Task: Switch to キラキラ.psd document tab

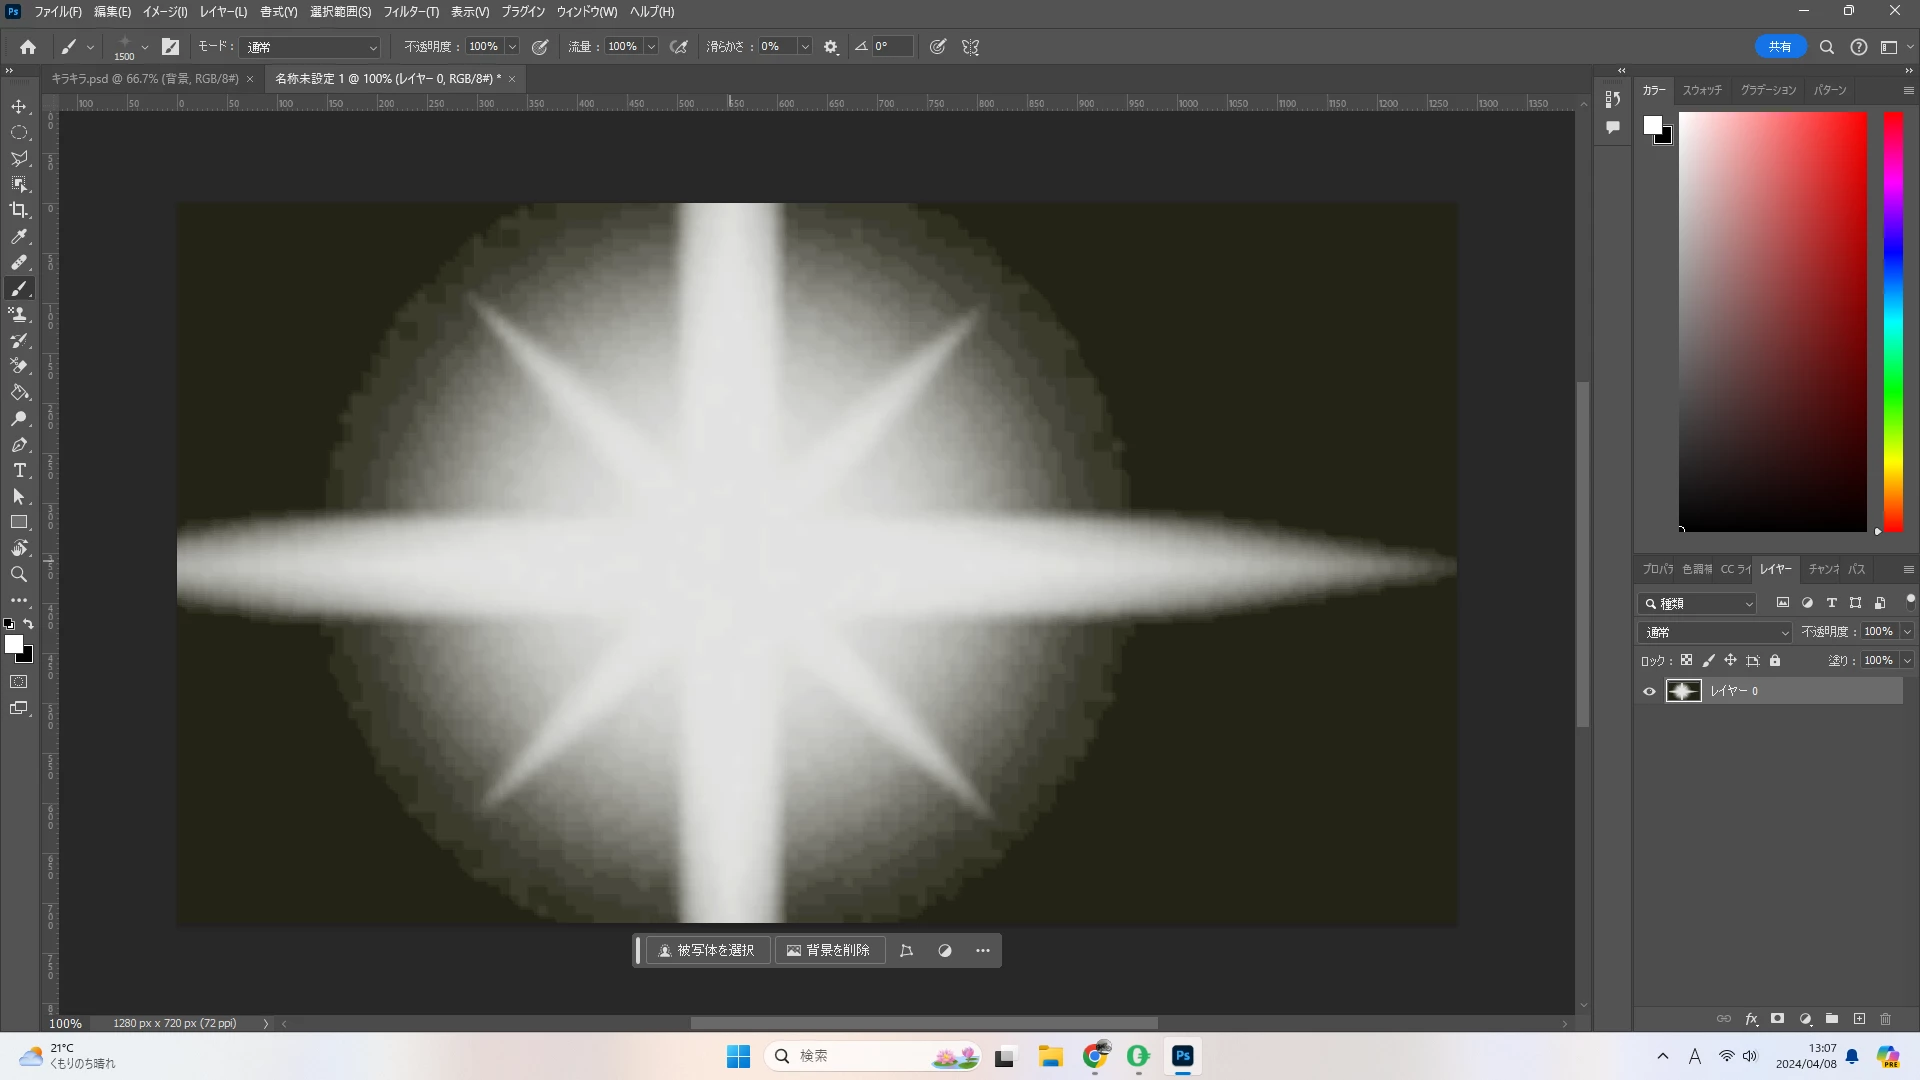Action: tap(145, 79)
